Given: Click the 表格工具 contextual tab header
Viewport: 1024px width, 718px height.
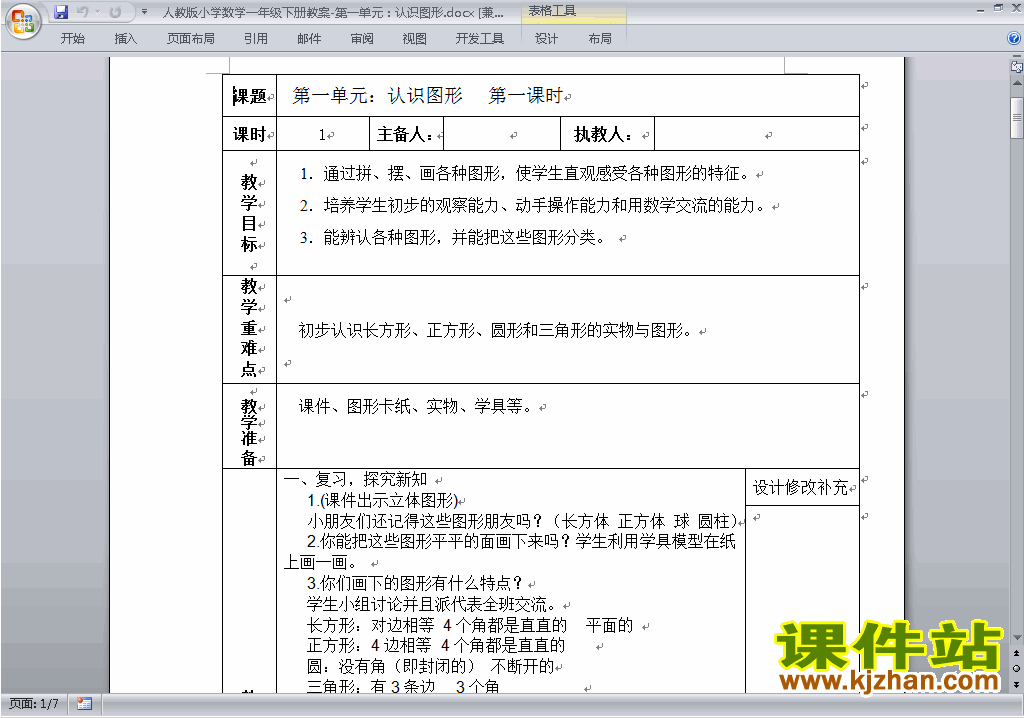Looking at the screenshot, I should (552, 11).
